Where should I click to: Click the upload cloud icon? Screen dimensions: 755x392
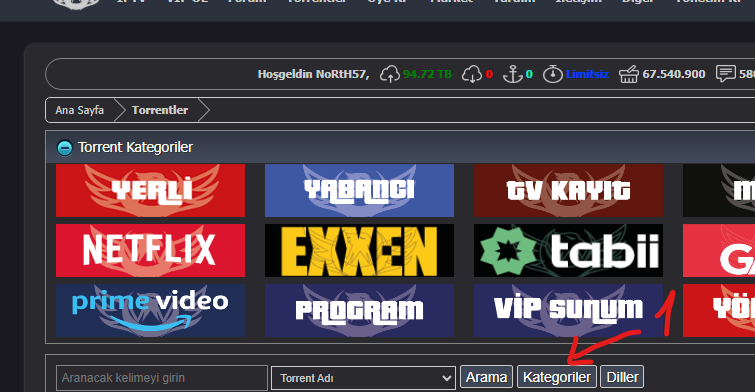coord(390,74)
